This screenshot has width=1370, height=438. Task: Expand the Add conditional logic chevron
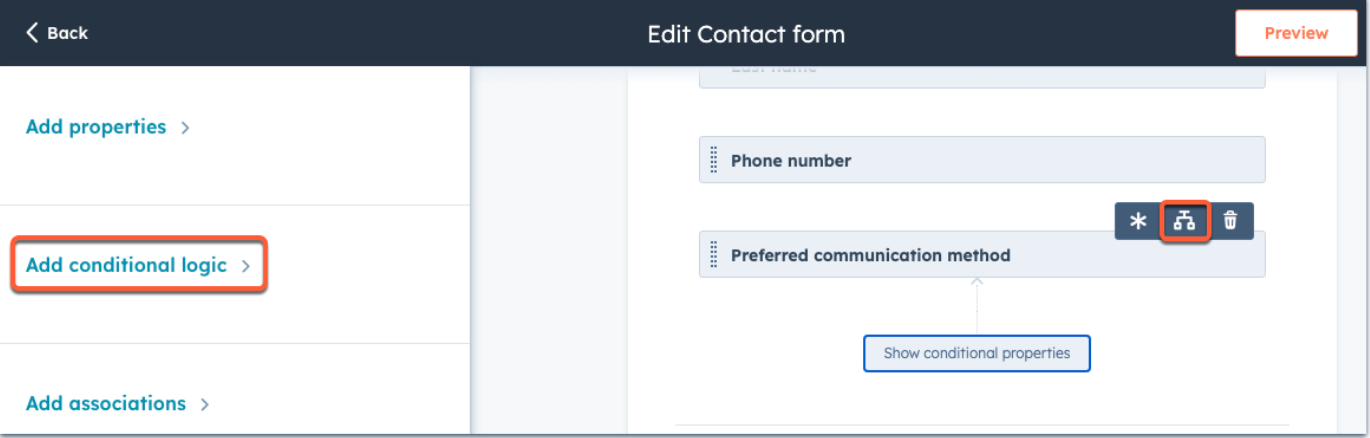[246, 266]
